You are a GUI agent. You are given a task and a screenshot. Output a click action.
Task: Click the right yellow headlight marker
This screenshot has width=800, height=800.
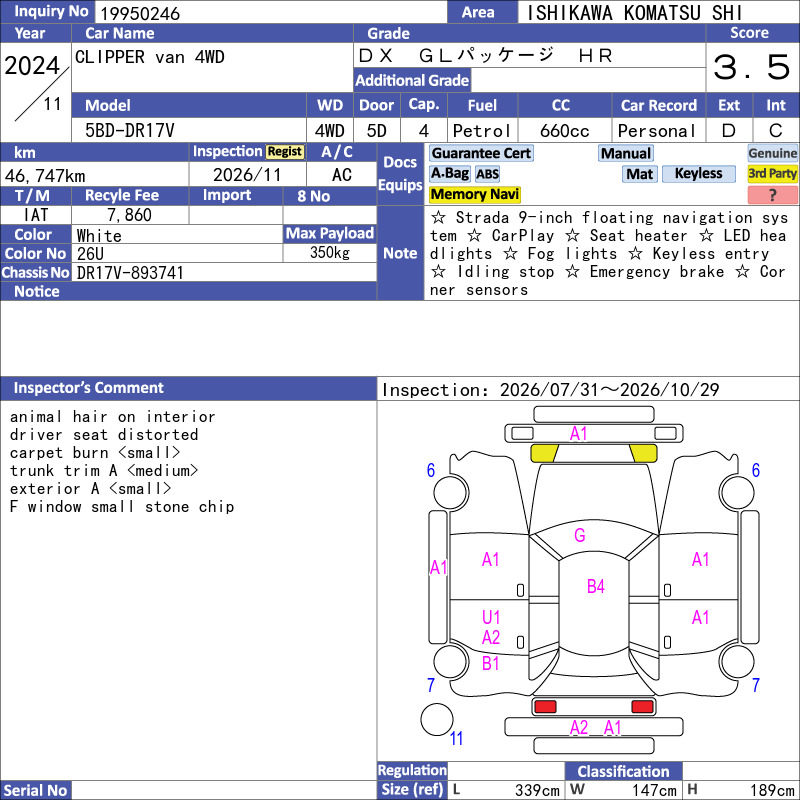coord(643,453)
